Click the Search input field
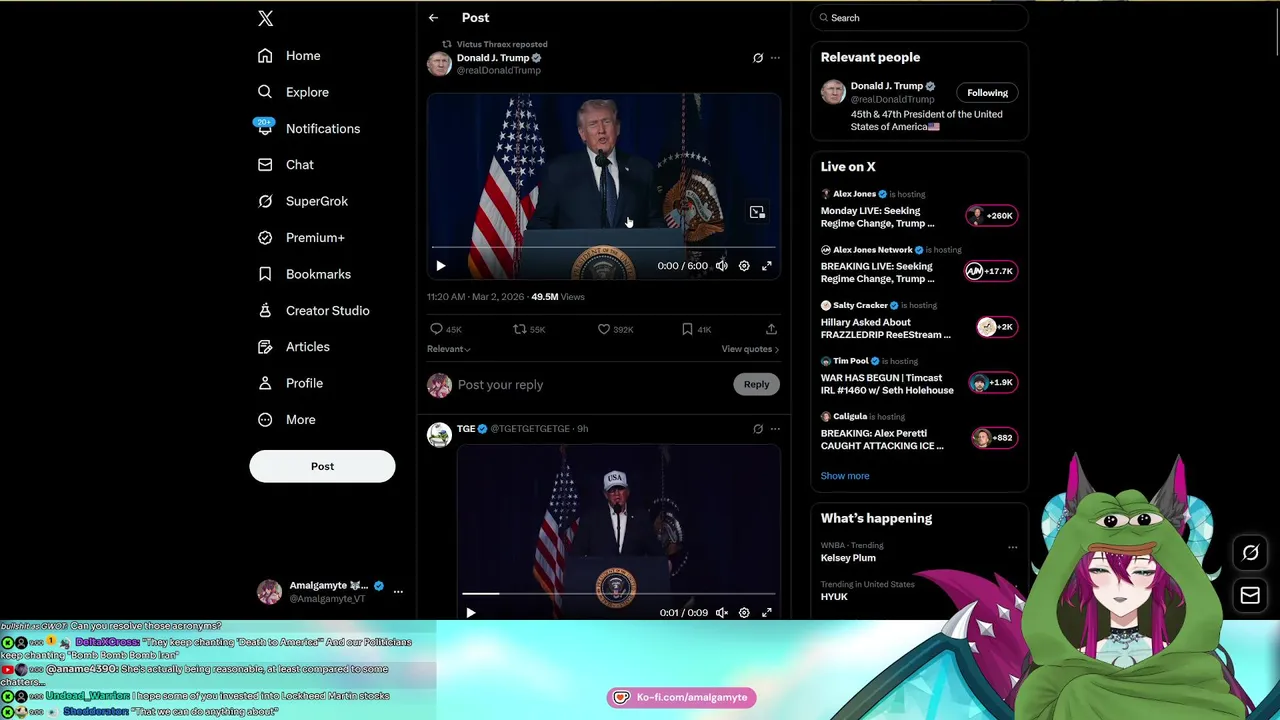 click(x=919, y=18)
